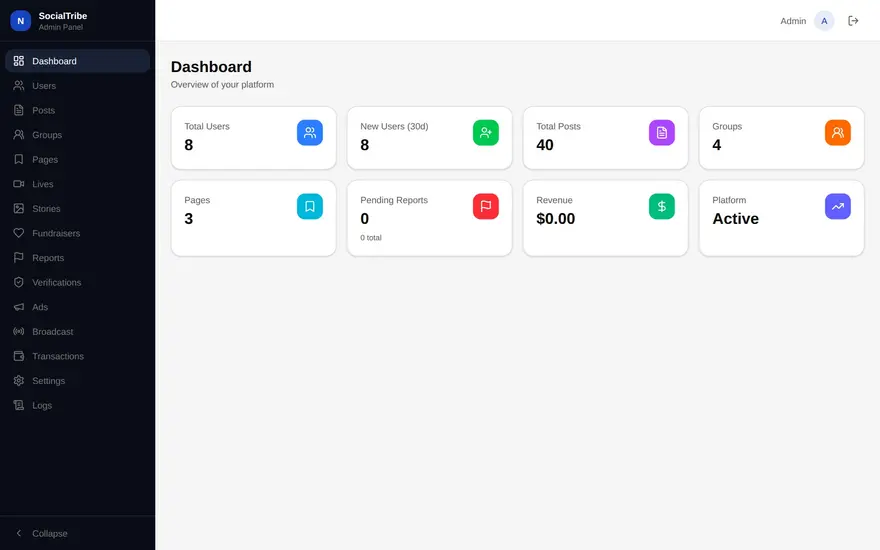Click '0 total' under Pending Reports
This screenshot has height=550, width=880.
tap(370, 237)
